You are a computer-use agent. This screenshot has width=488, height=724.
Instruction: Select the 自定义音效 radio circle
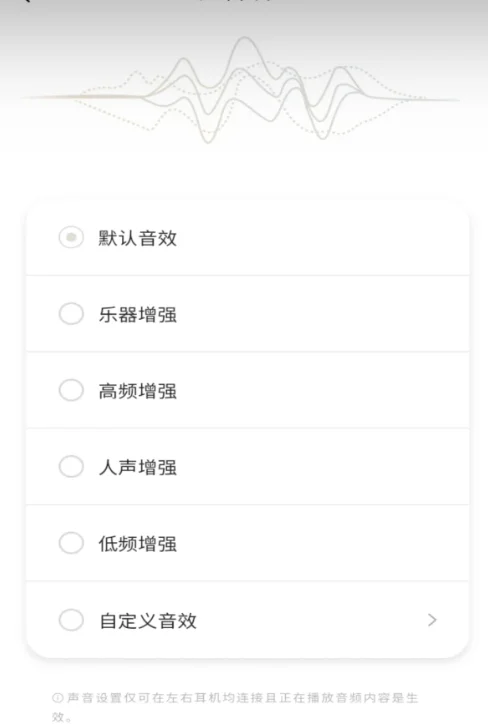coord(71,620)
